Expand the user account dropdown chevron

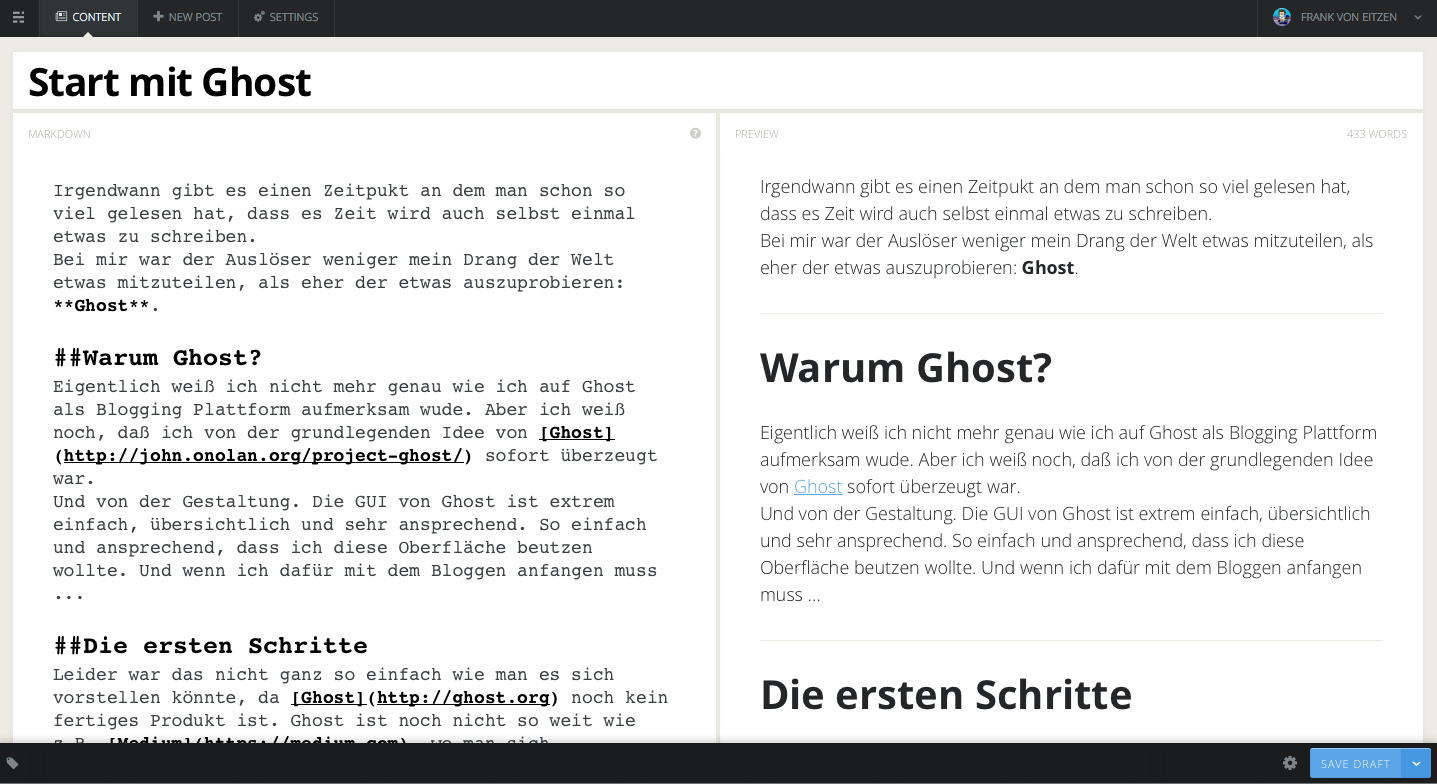[1417, 17]
